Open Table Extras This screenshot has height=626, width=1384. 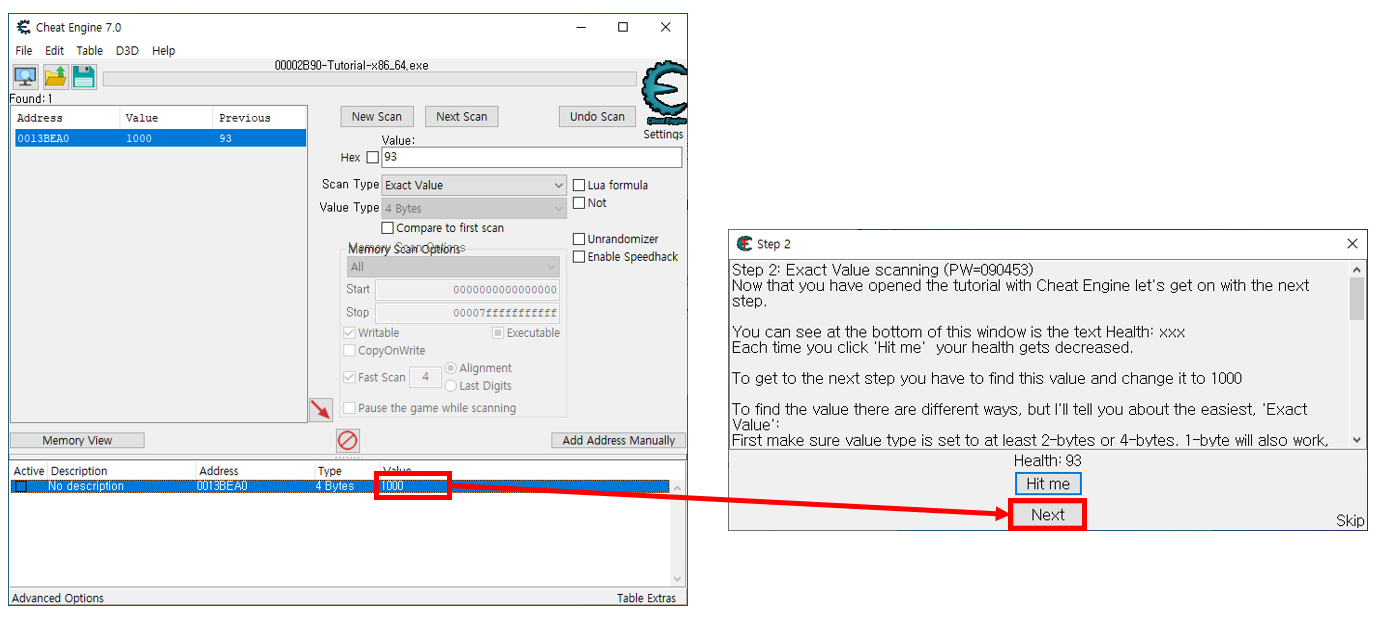pos(646,598)
